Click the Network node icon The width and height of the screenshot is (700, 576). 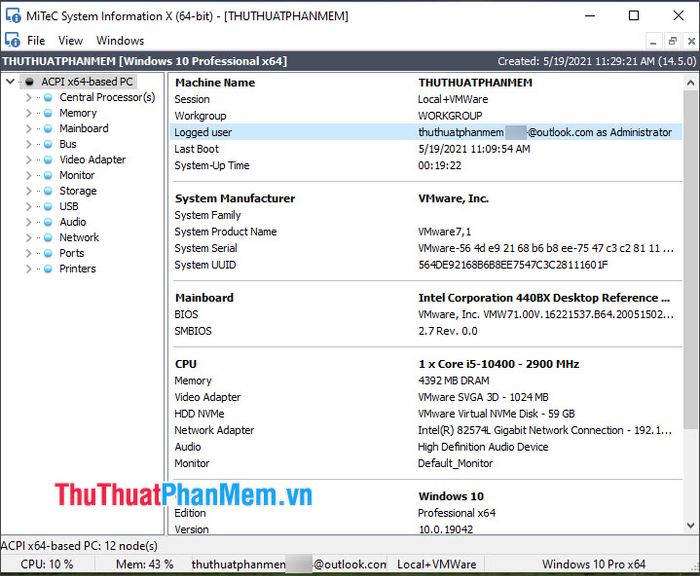pos(48,238)
